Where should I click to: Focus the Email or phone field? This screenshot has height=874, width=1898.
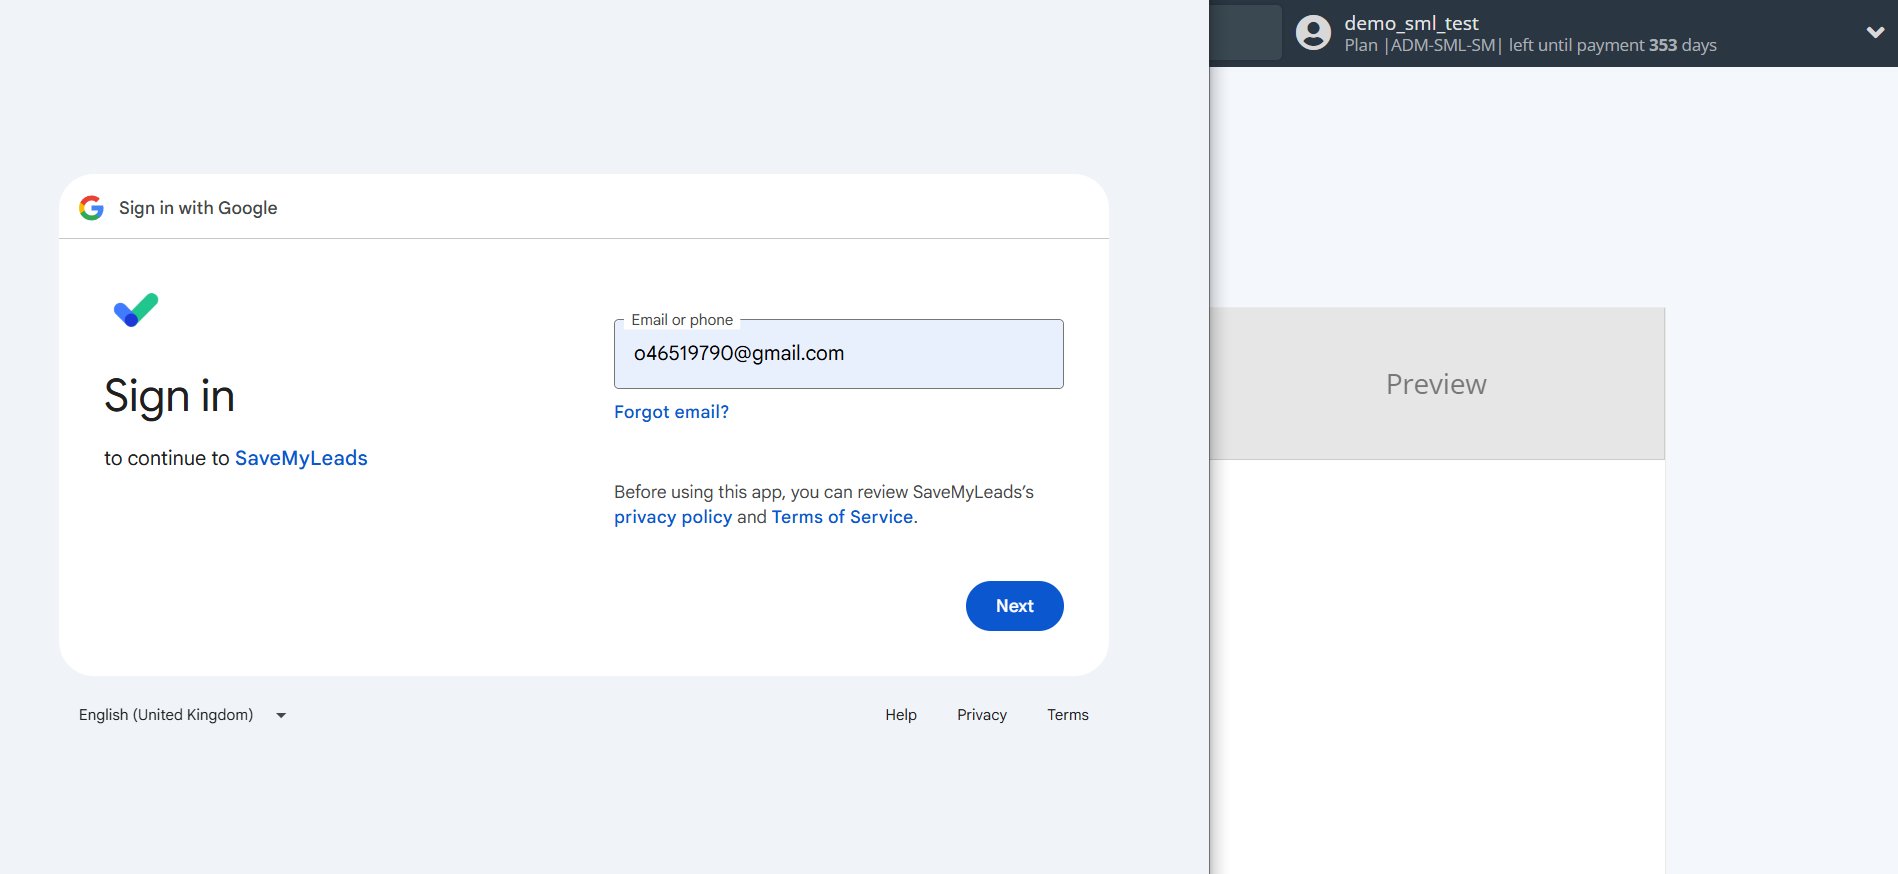click(x=838, y=354)
